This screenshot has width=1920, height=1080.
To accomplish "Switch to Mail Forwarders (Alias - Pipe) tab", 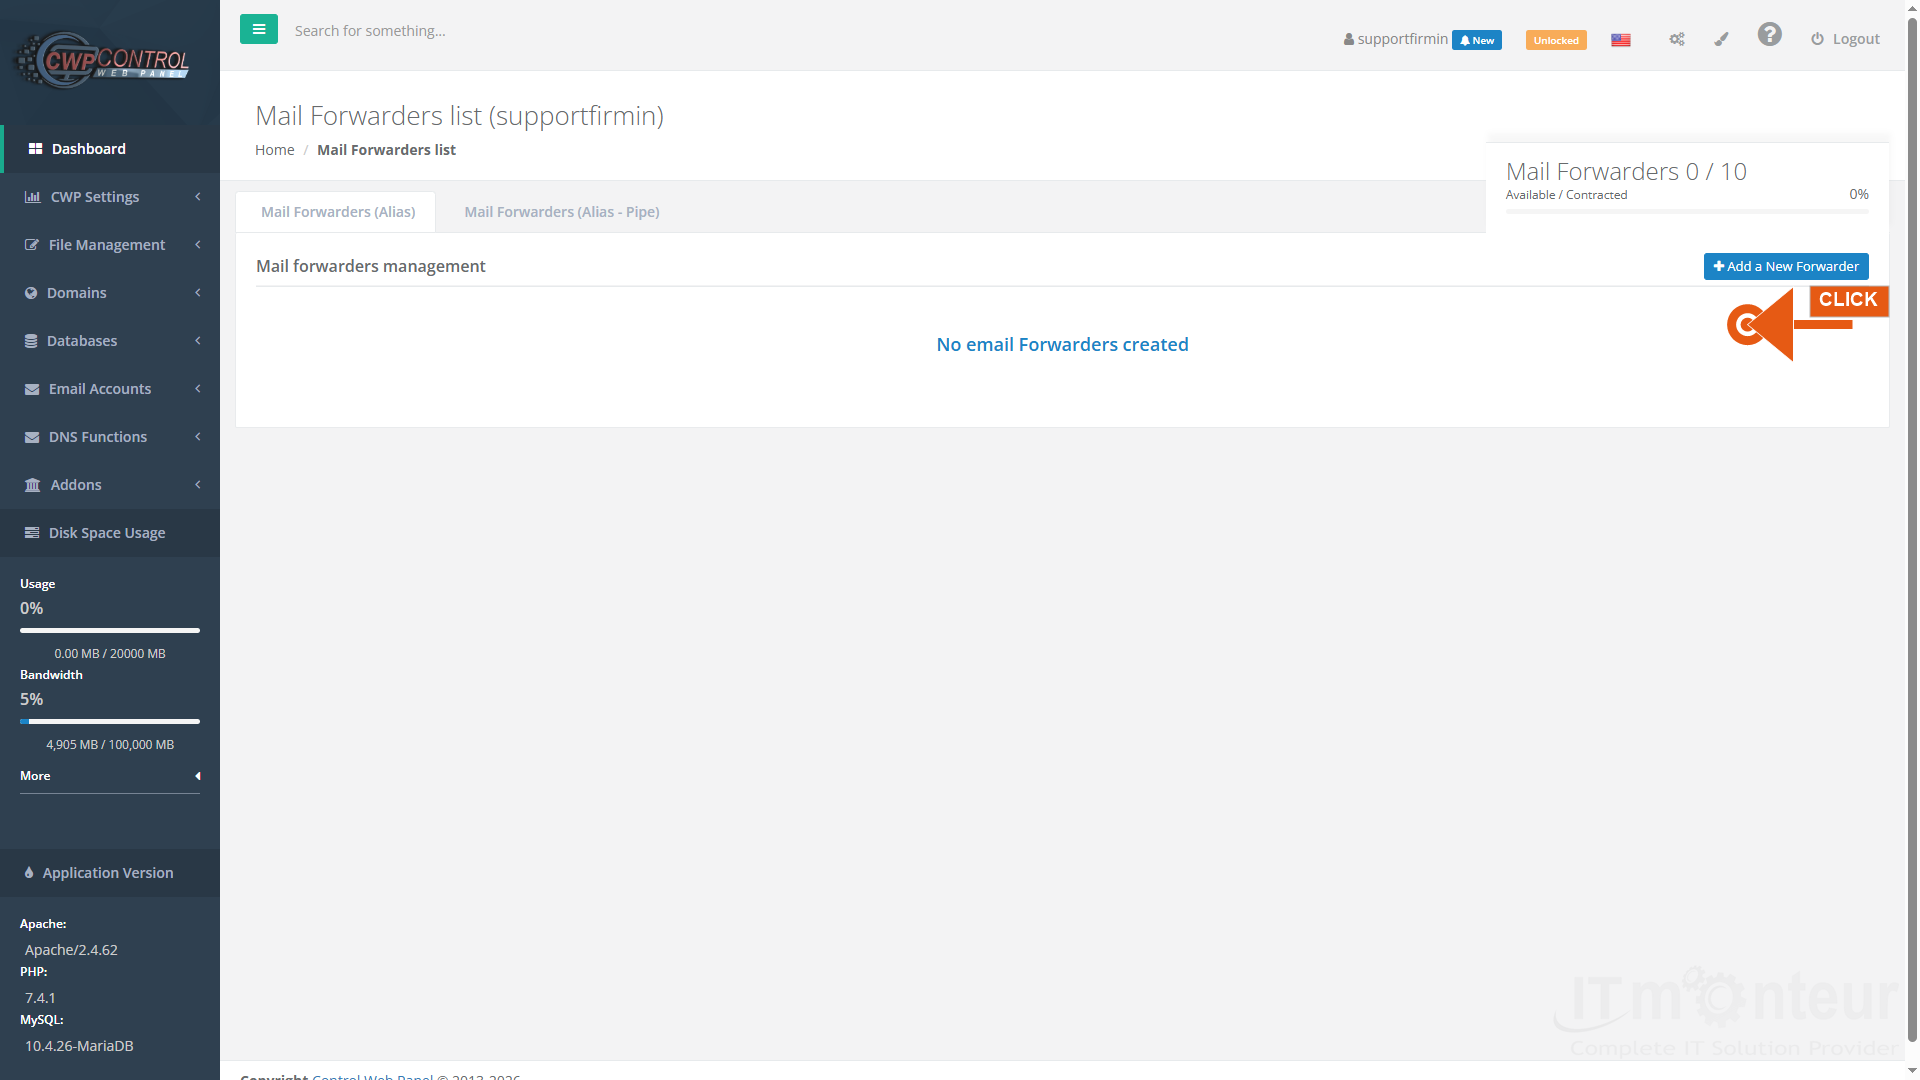I will (x=561, y=212).
